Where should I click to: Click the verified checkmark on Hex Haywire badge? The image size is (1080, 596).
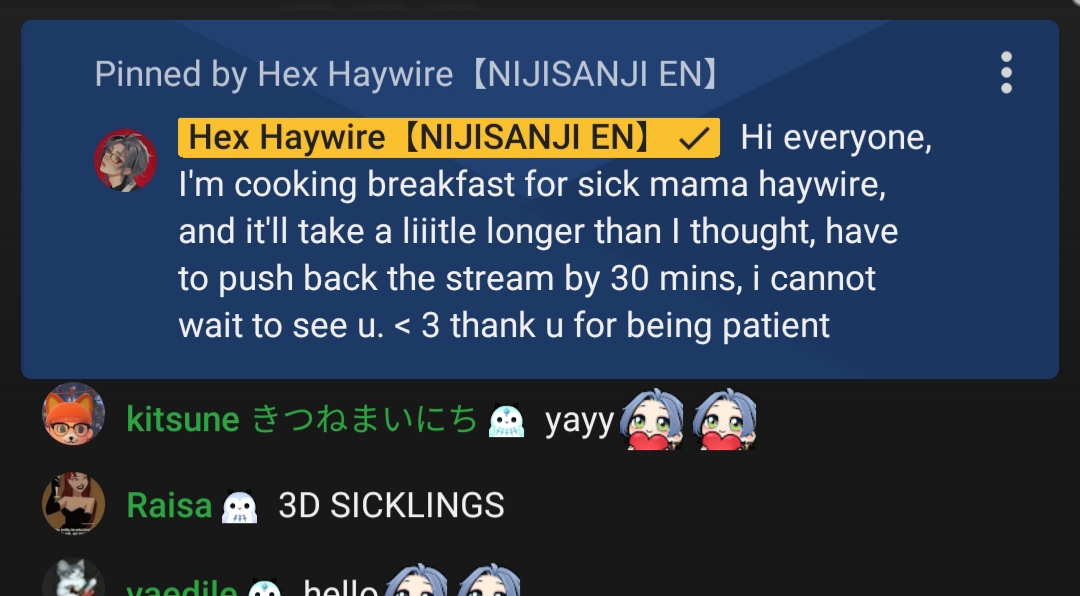(694, 138)
